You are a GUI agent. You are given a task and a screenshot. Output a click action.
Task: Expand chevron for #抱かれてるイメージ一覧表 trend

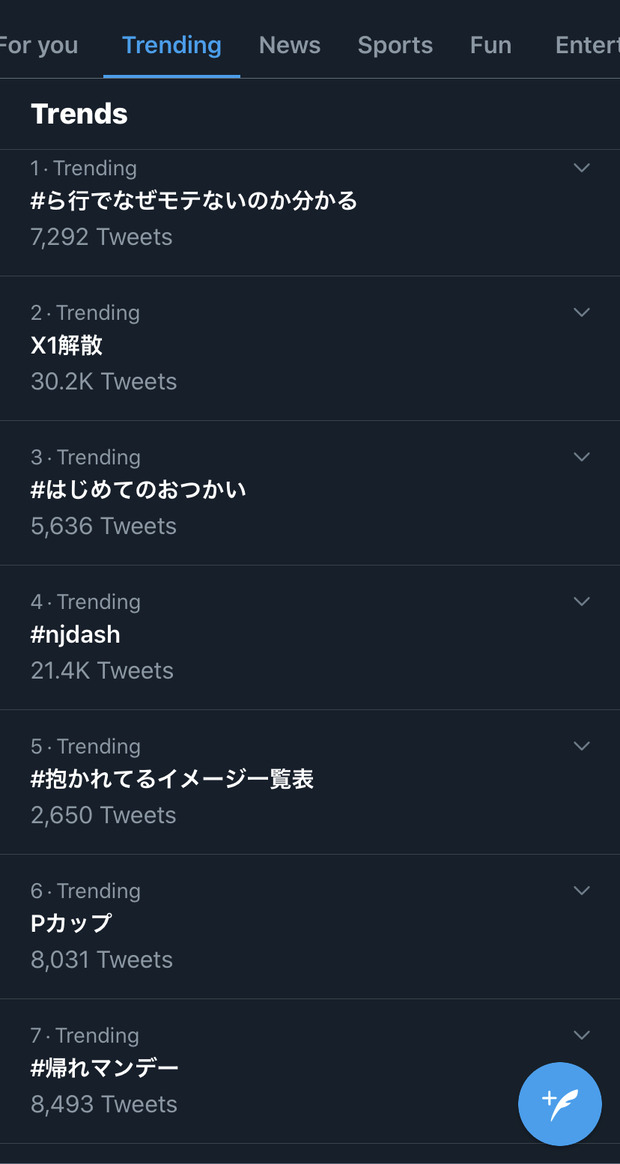(581, 745)
